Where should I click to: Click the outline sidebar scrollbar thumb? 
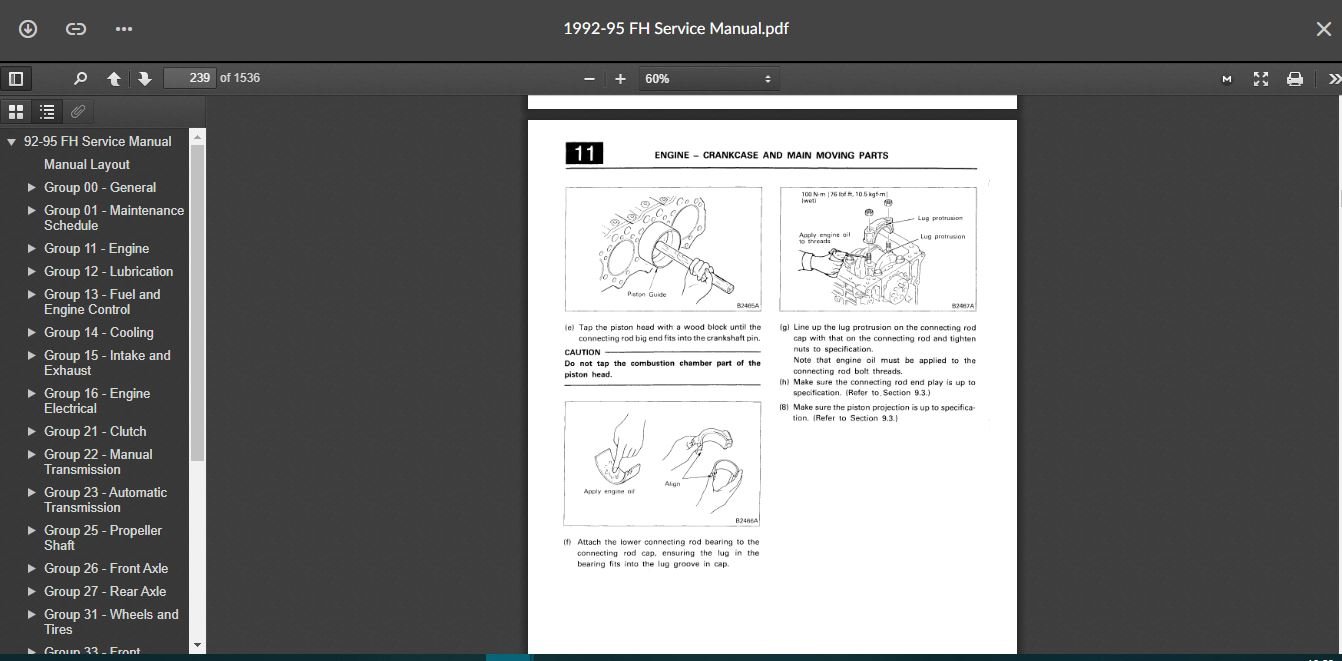[197, 302]
